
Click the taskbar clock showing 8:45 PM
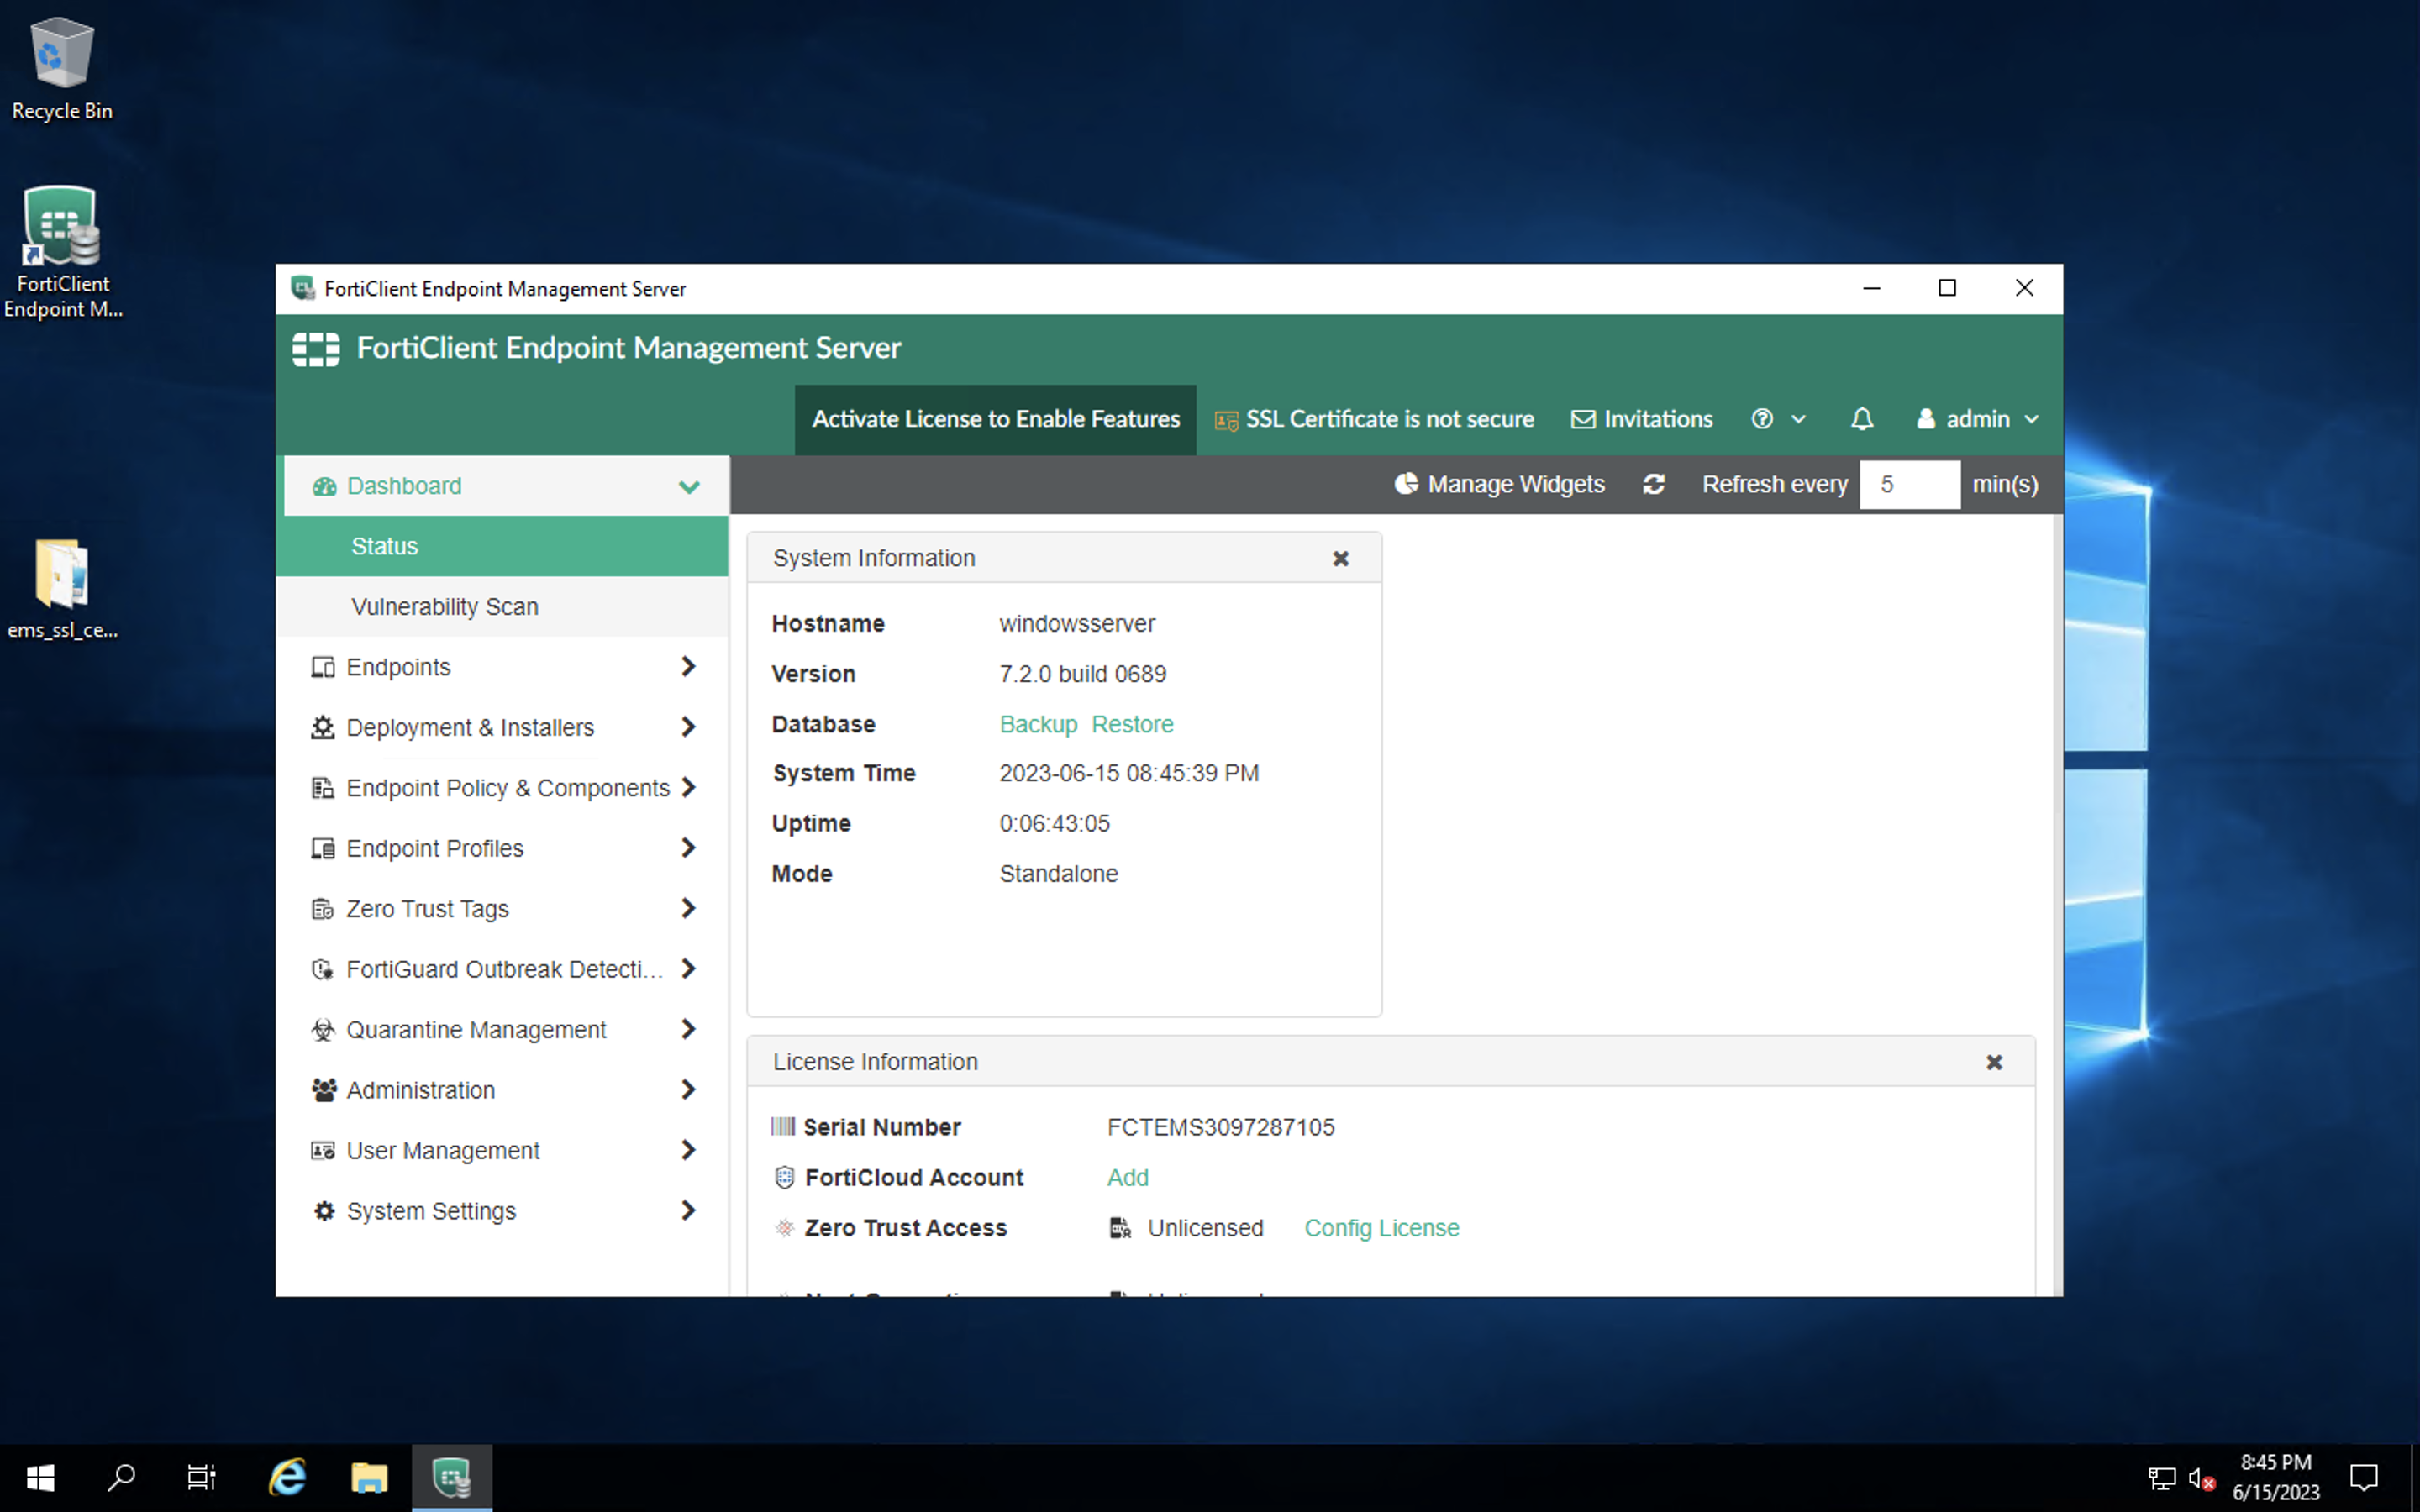point(2275,1477)
